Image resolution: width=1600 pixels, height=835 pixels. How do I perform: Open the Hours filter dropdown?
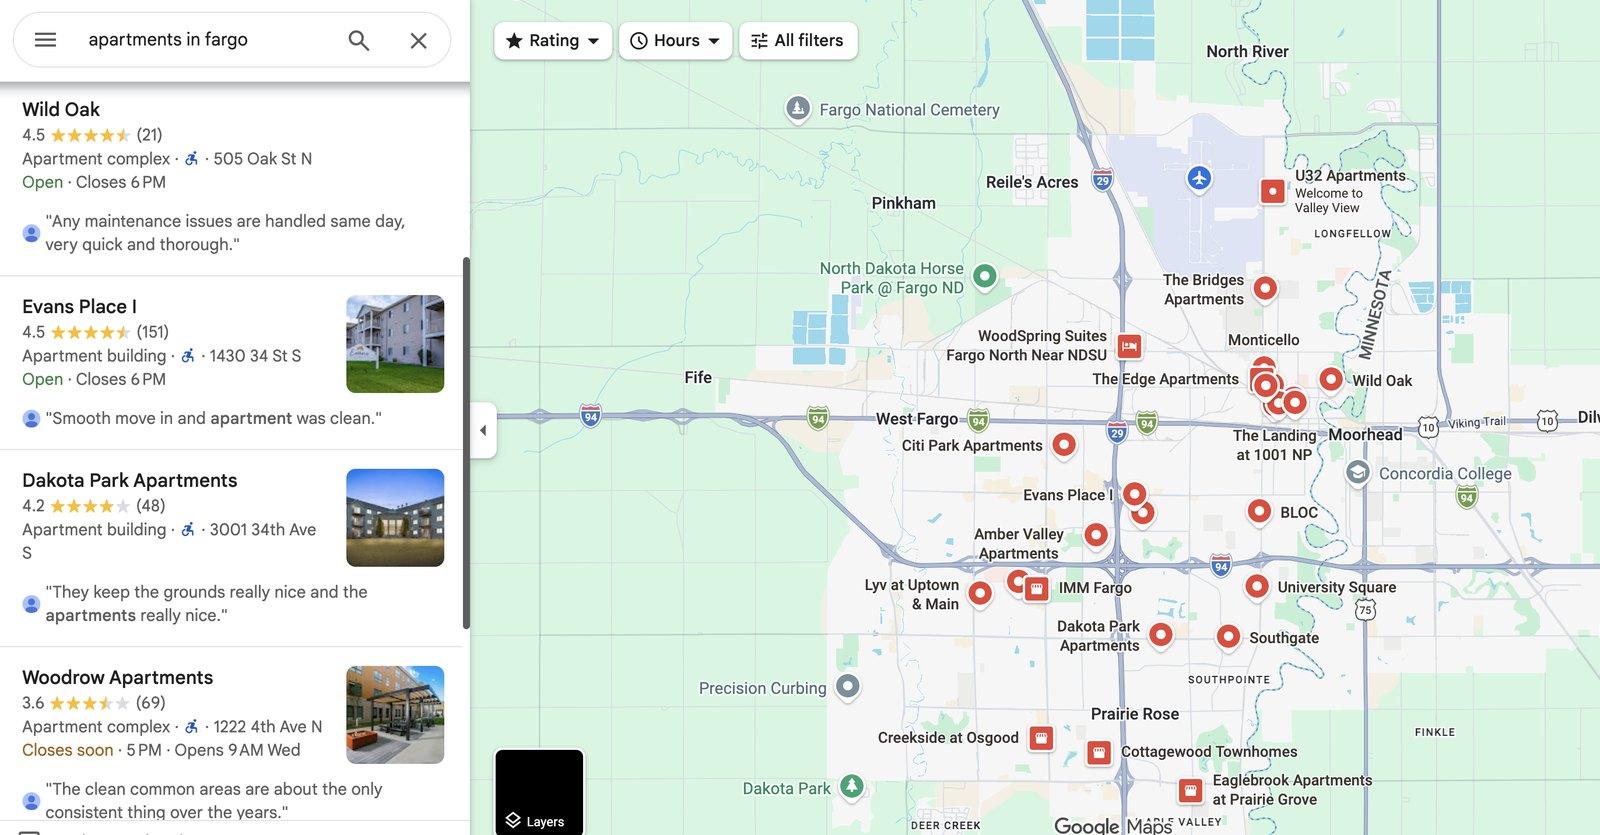(675, 41)
